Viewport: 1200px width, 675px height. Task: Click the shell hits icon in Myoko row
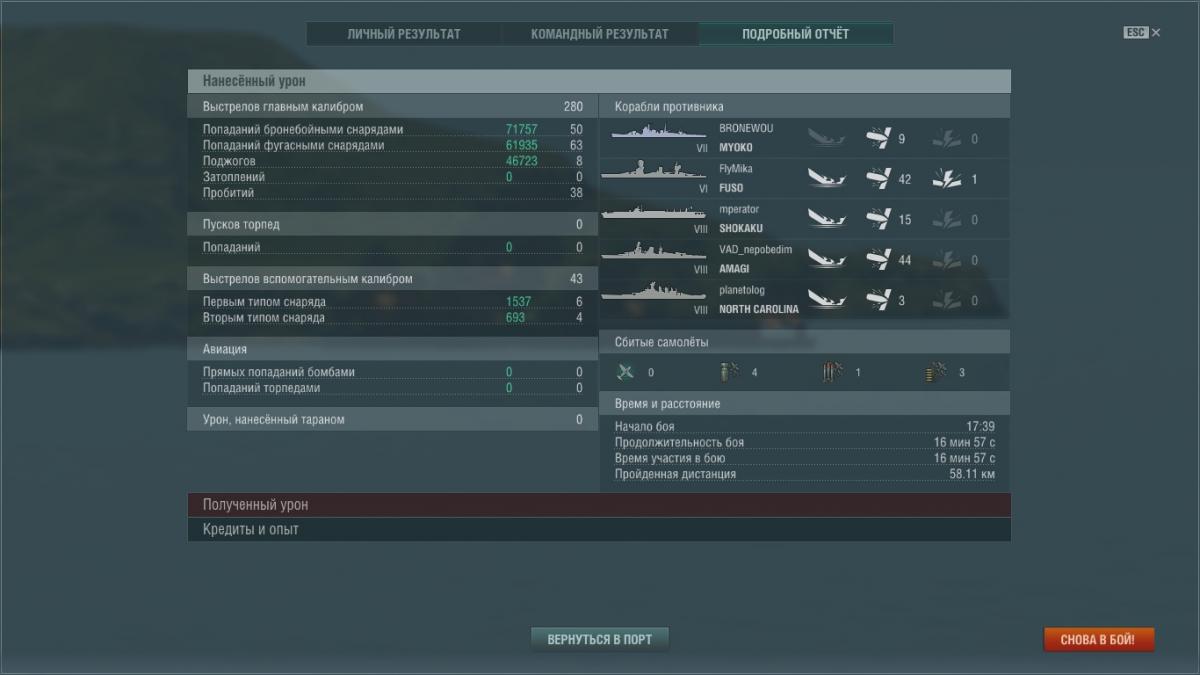point(879,139)
